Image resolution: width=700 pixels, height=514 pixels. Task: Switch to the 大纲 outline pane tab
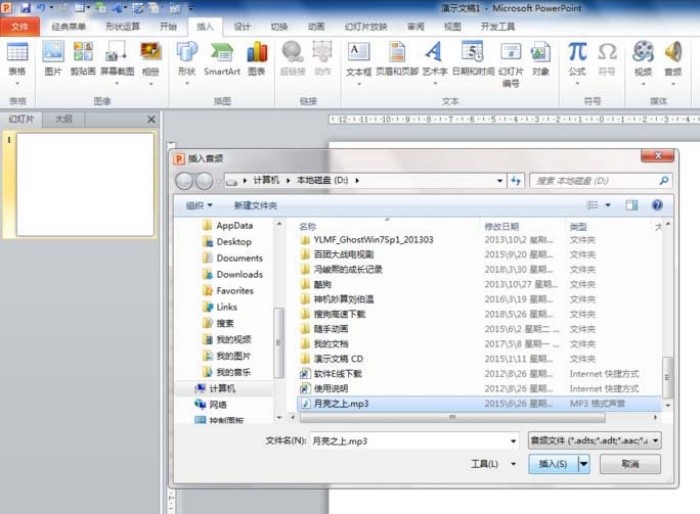point(63,119)
